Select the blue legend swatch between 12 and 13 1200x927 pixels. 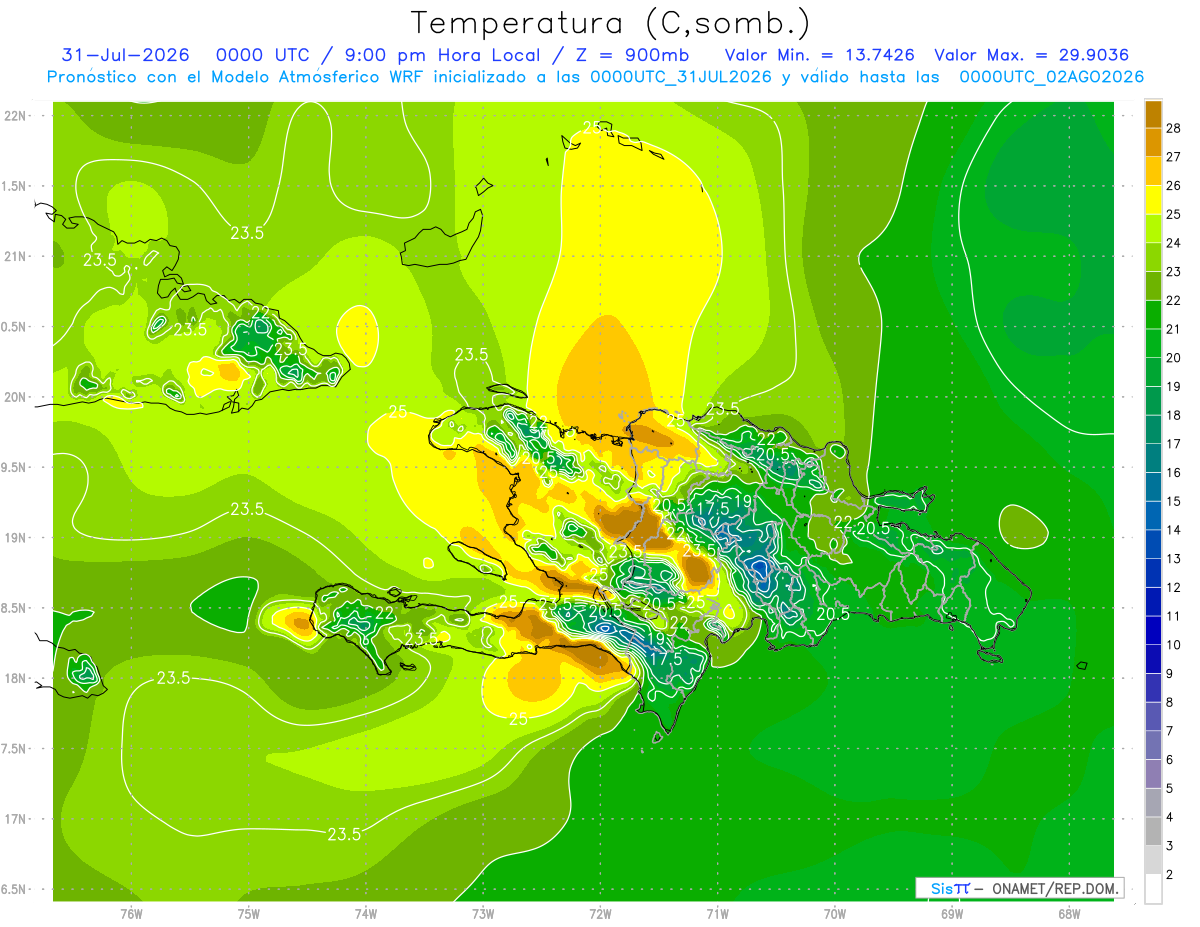(x=1153, y=573)
